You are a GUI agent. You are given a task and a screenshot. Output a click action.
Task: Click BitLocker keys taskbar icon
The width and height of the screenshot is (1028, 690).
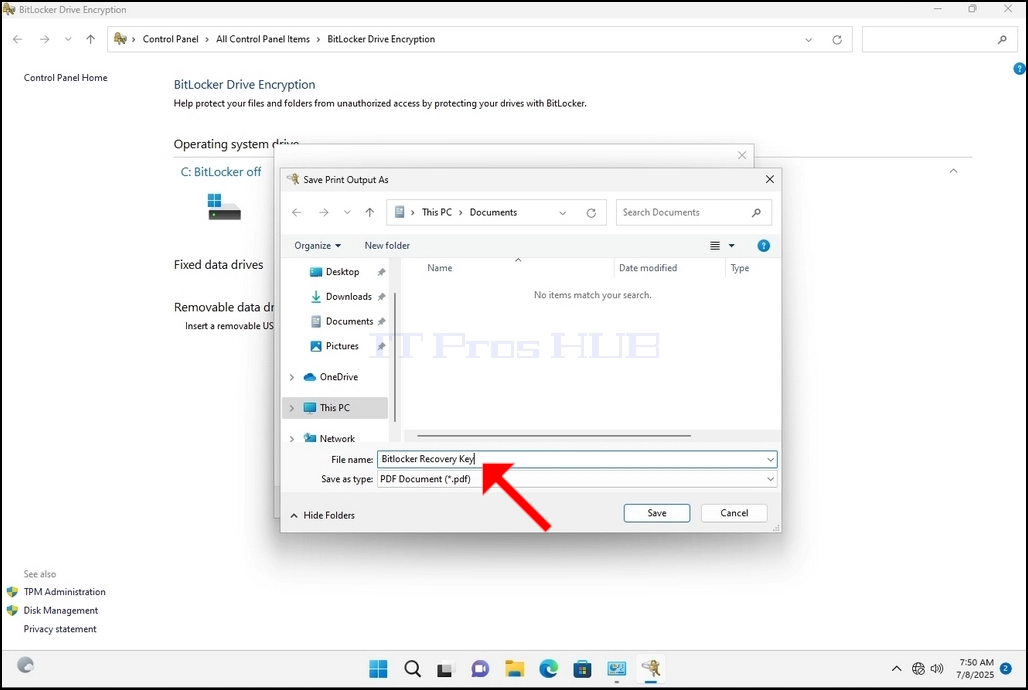coord(650,669)
